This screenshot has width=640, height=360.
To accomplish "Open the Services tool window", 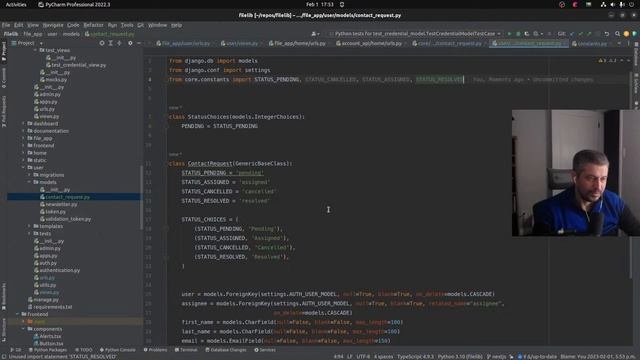I will pos(265,350).
